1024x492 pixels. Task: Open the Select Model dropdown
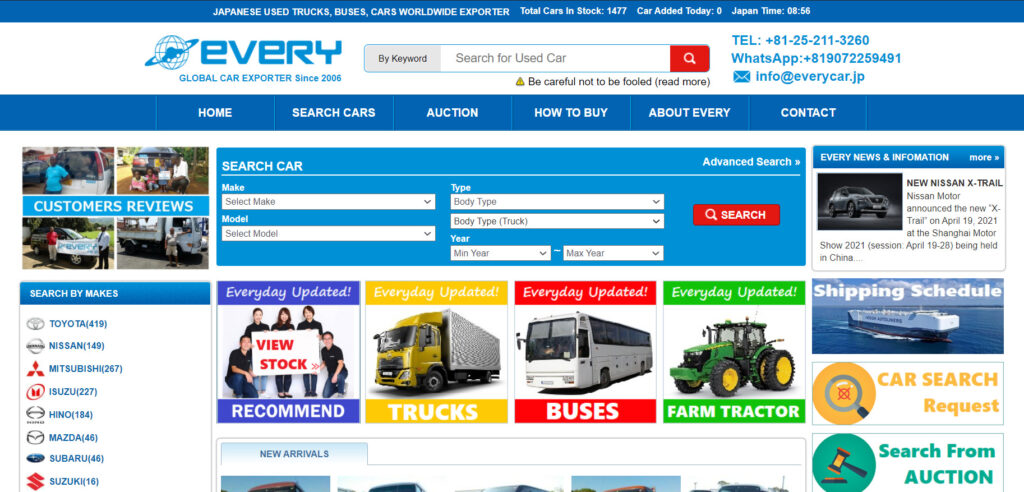pyautogui.click(x=328, y=233)
